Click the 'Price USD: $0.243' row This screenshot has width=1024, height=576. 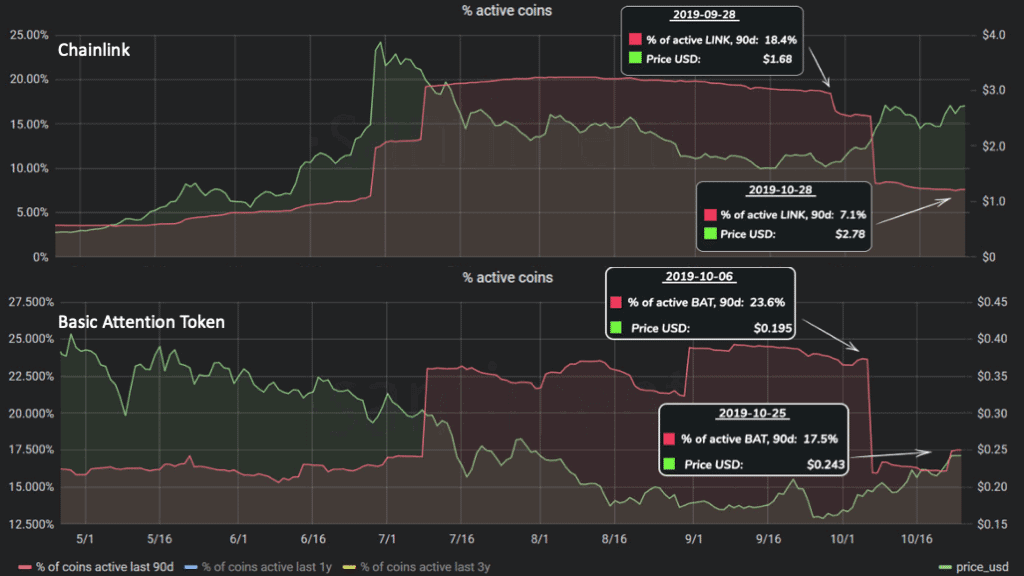click(754, 464)
